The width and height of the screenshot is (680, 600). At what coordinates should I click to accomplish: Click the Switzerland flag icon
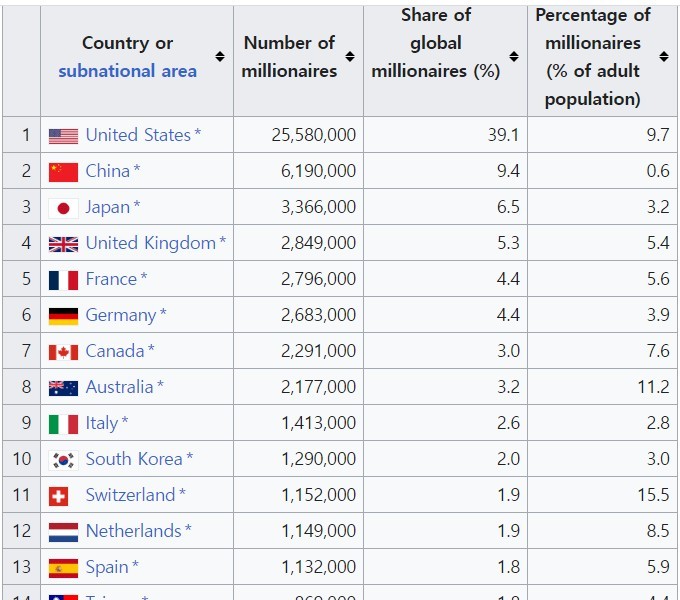click(x=59, y=495)
